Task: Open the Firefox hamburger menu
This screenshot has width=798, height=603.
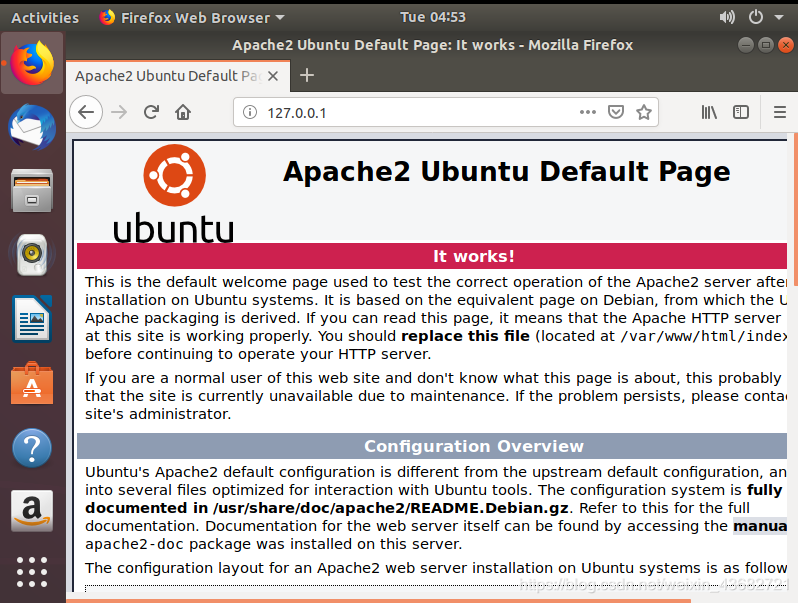Action: coord(780,112)
